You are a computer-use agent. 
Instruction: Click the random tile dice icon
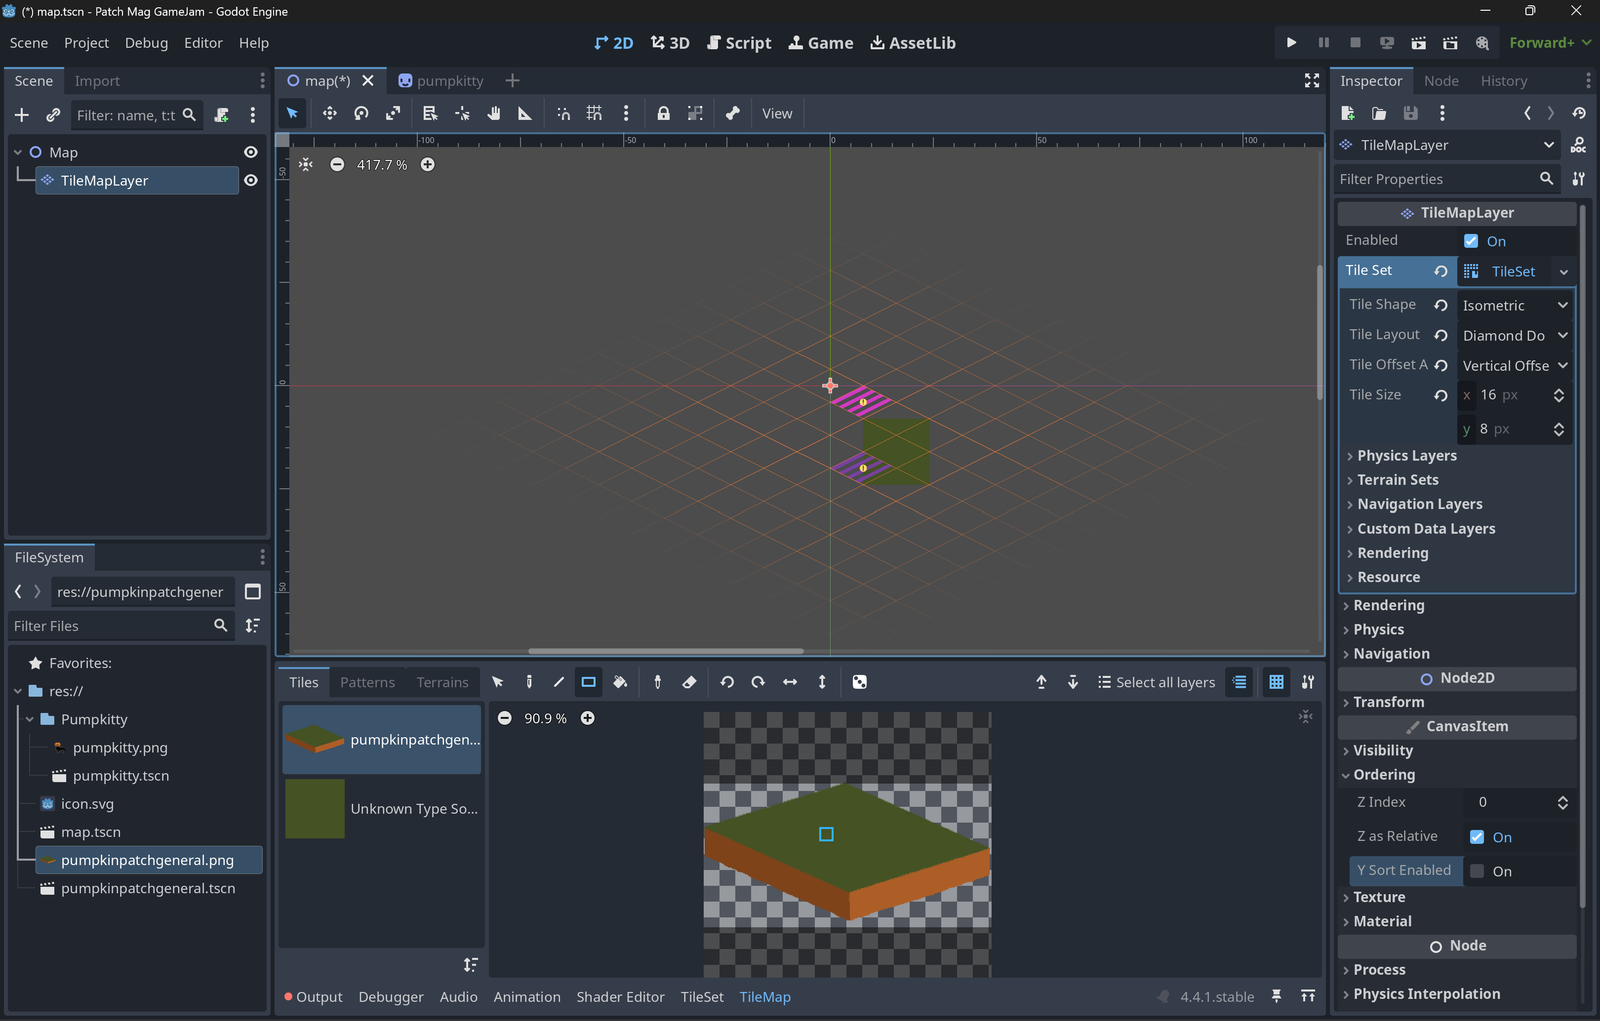(859, 682)
